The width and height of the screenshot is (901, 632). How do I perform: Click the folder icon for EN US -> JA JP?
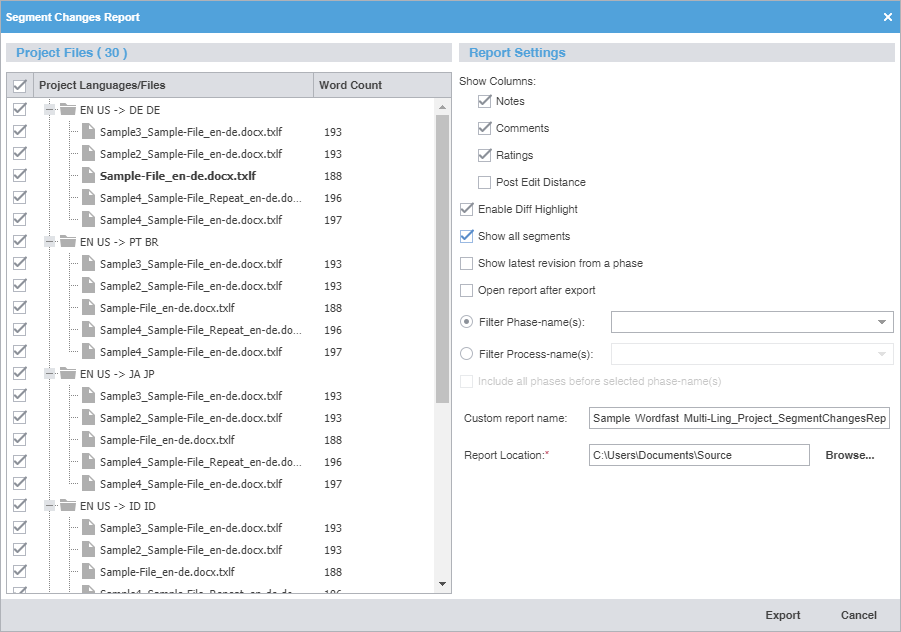pyautogui.click(x=68, y=374)
